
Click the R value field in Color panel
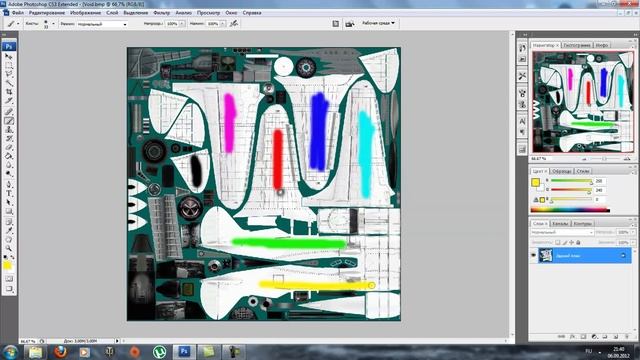600,181
